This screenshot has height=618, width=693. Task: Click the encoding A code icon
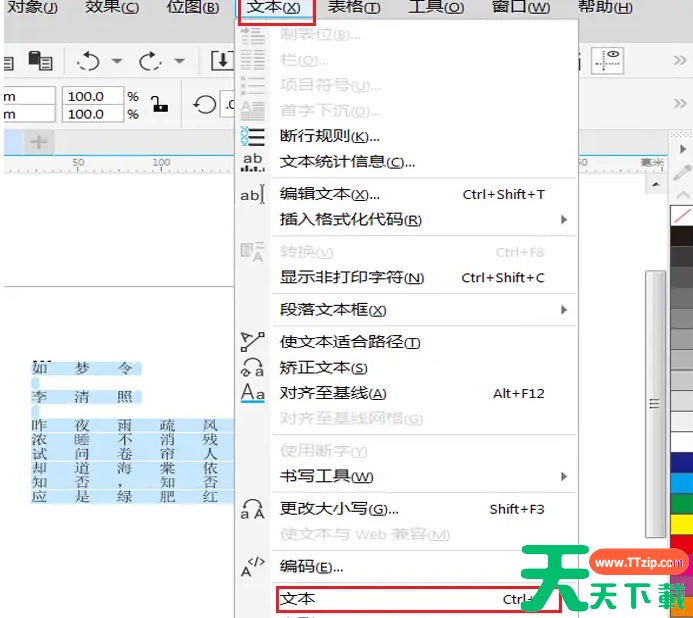click(x=252, y=566)
